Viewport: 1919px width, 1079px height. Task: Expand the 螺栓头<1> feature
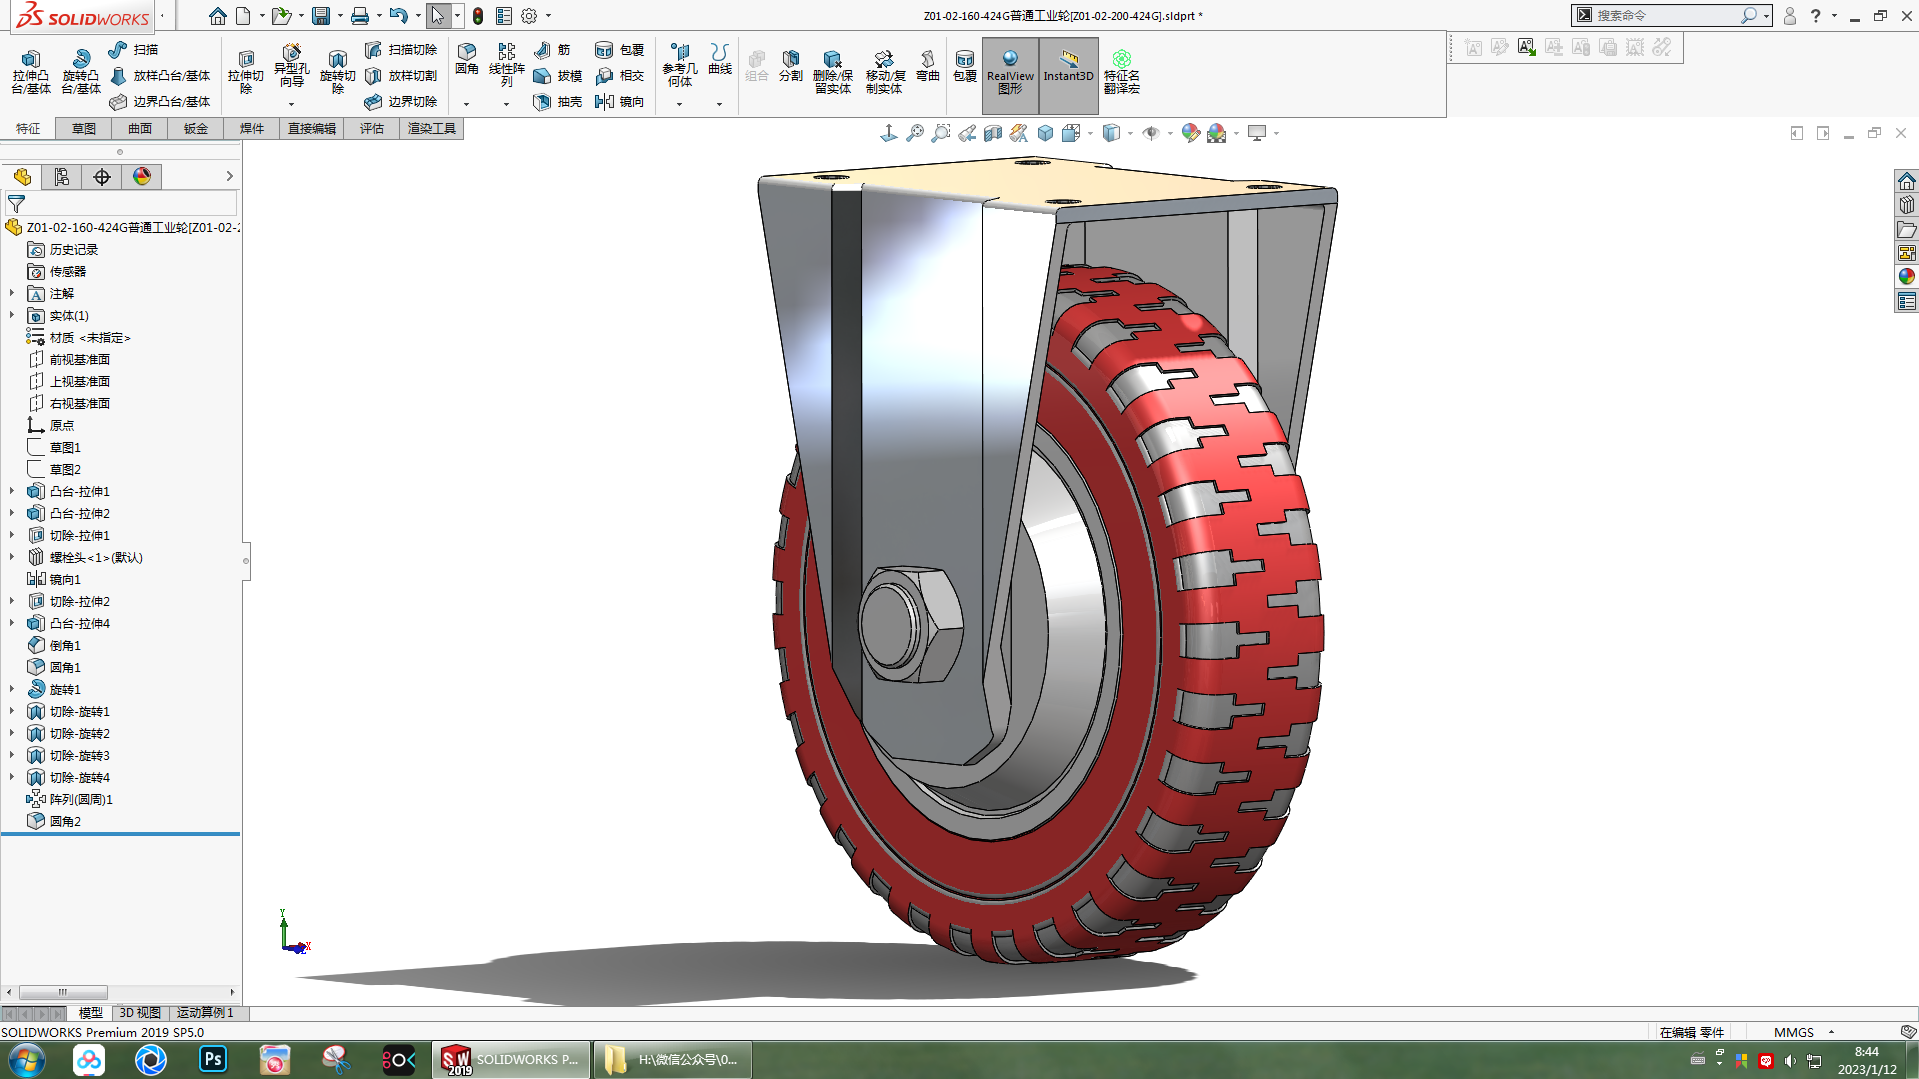(x=12, y=557)
